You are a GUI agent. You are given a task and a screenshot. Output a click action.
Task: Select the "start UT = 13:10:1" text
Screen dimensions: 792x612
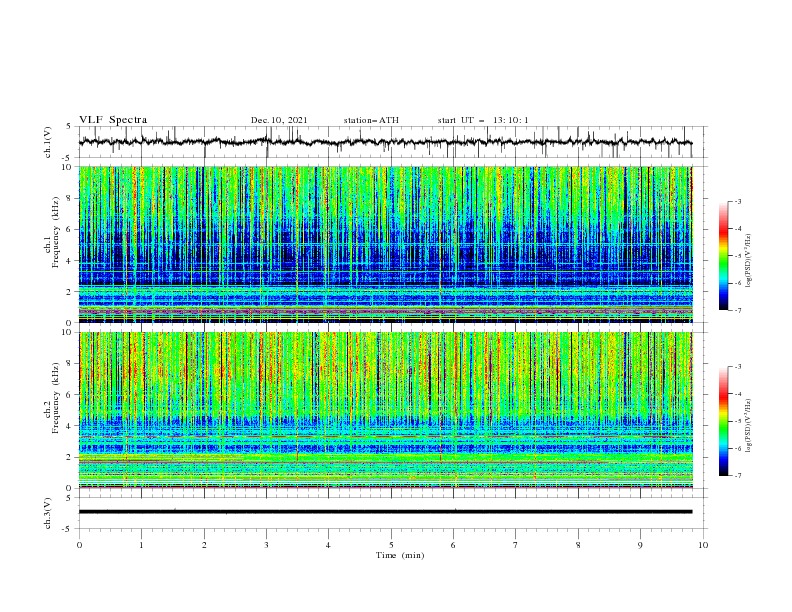483,120
